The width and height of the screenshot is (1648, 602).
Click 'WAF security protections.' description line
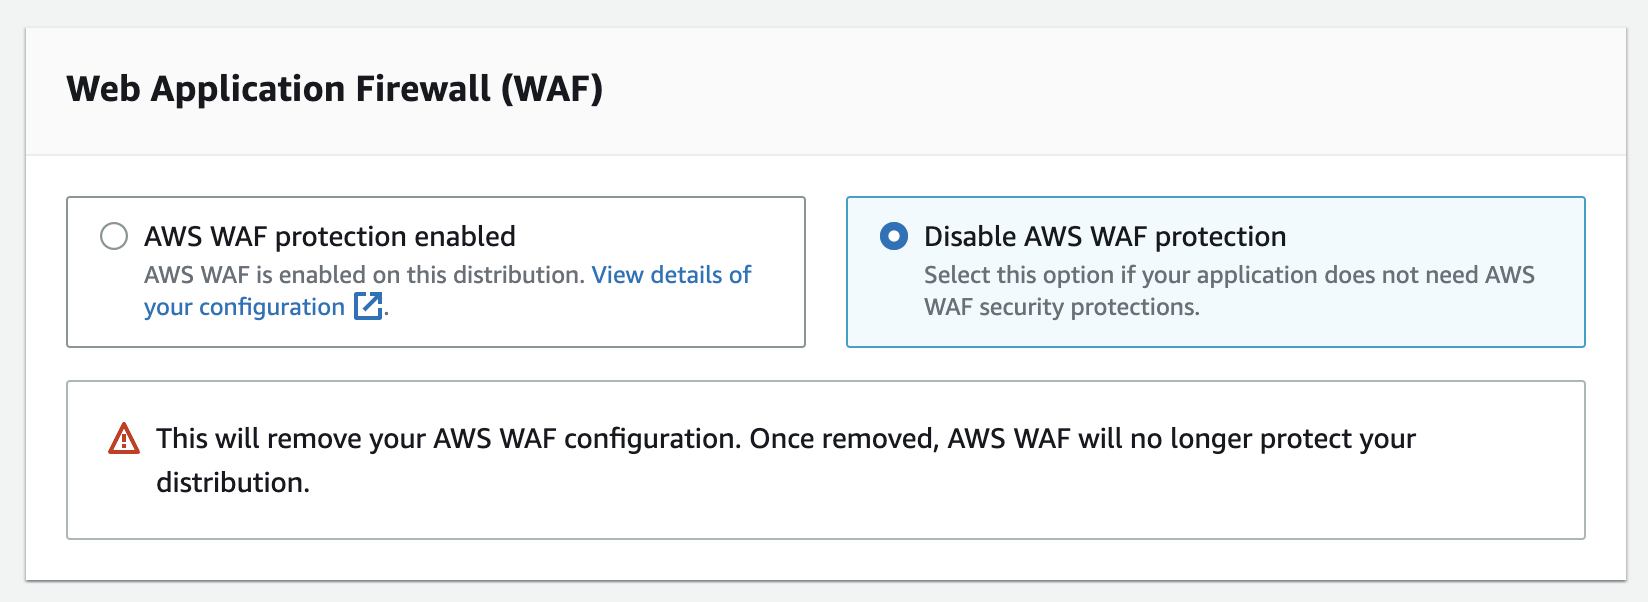[1062, 307]
